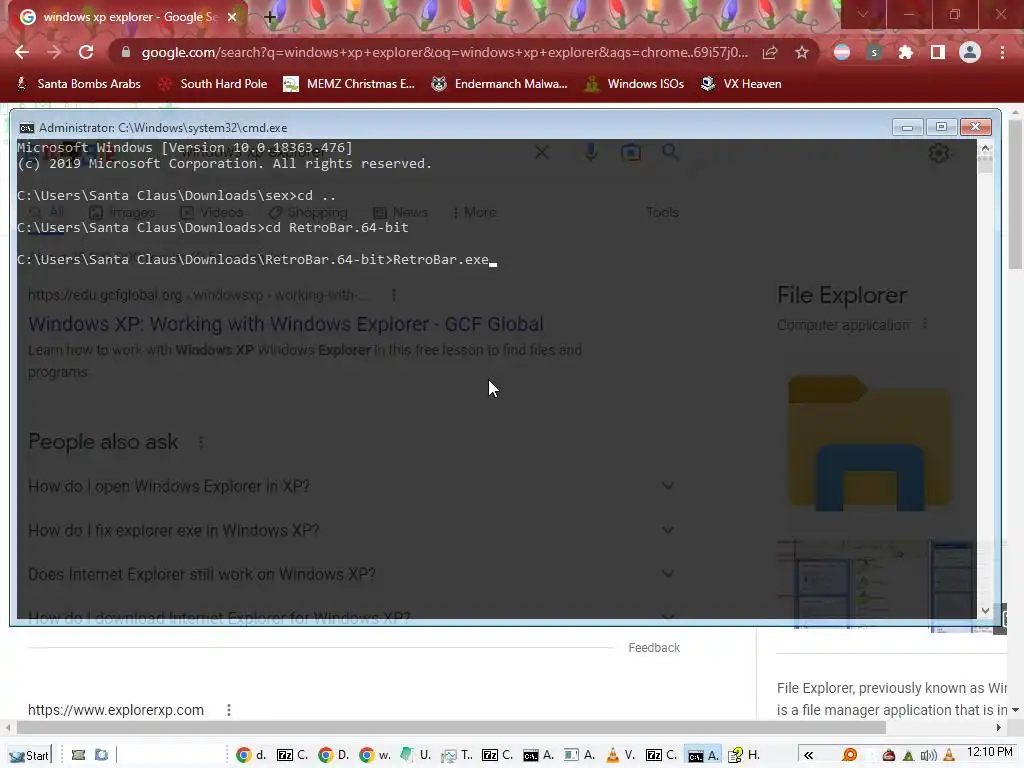This screenshot has height=768, width=1024.
Task: Click the cmd.exe title bar icon
Action: pos(26,128)
